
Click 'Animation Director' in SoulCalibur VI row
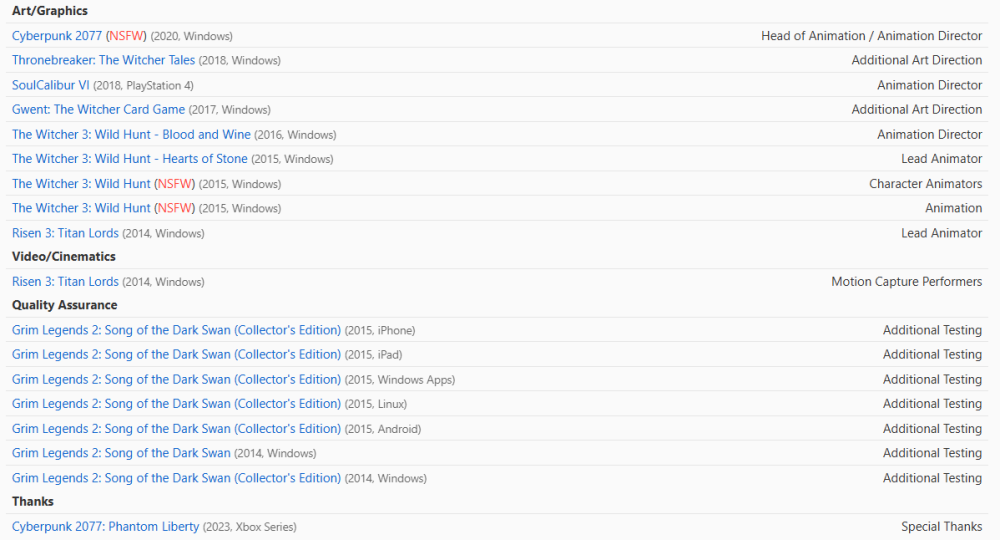point(929,85)
